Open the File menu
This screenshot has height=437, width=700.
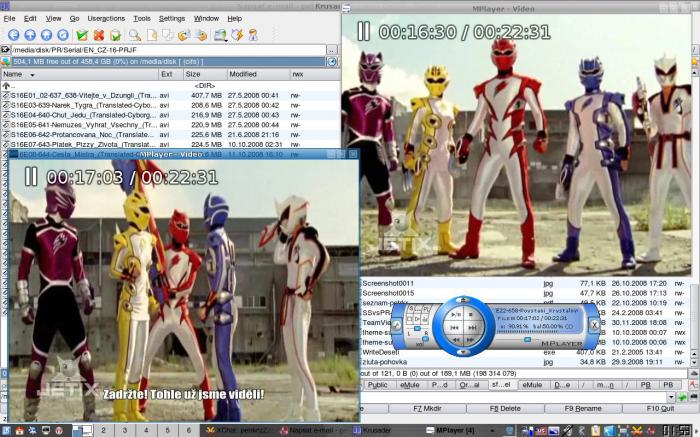point(9,18)
